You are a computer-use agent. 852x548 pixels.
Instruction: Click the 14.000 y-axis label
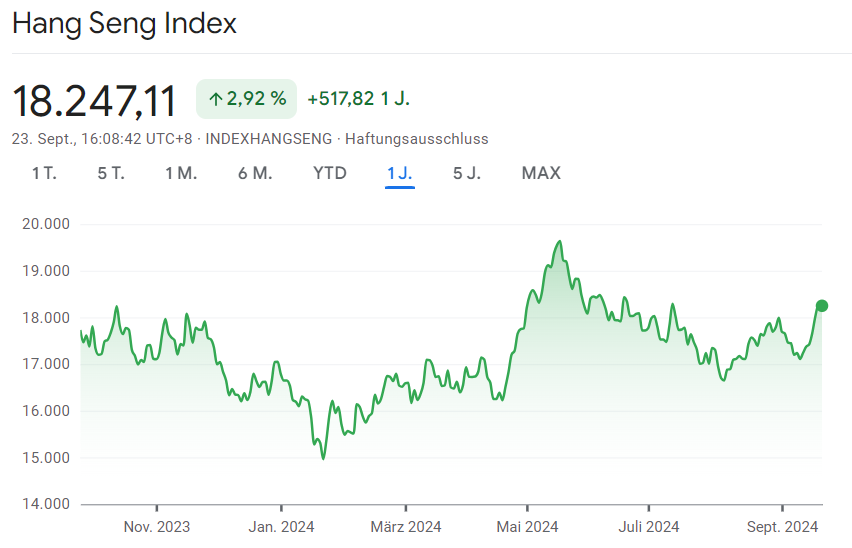click(46, 504)
